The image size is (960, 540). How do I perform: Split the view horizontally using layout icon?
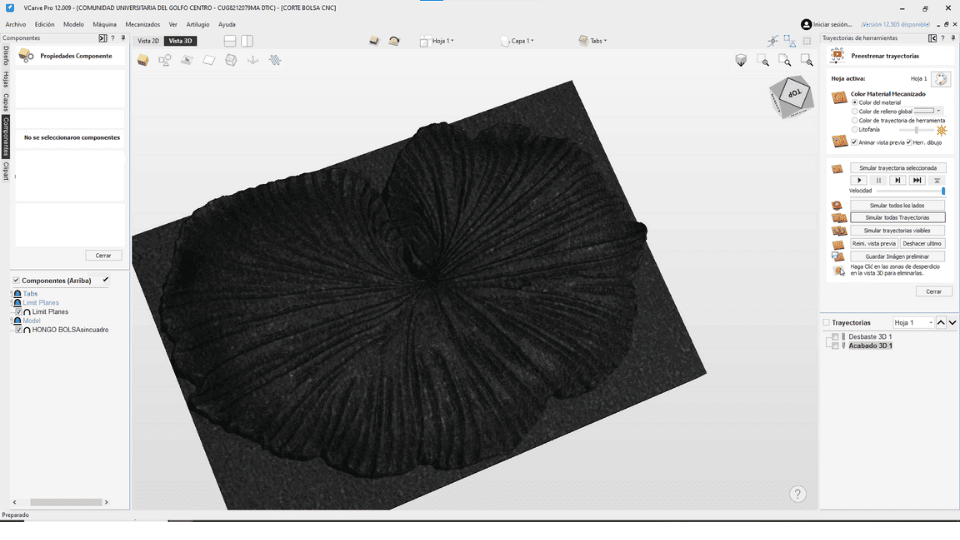point(230,41)
